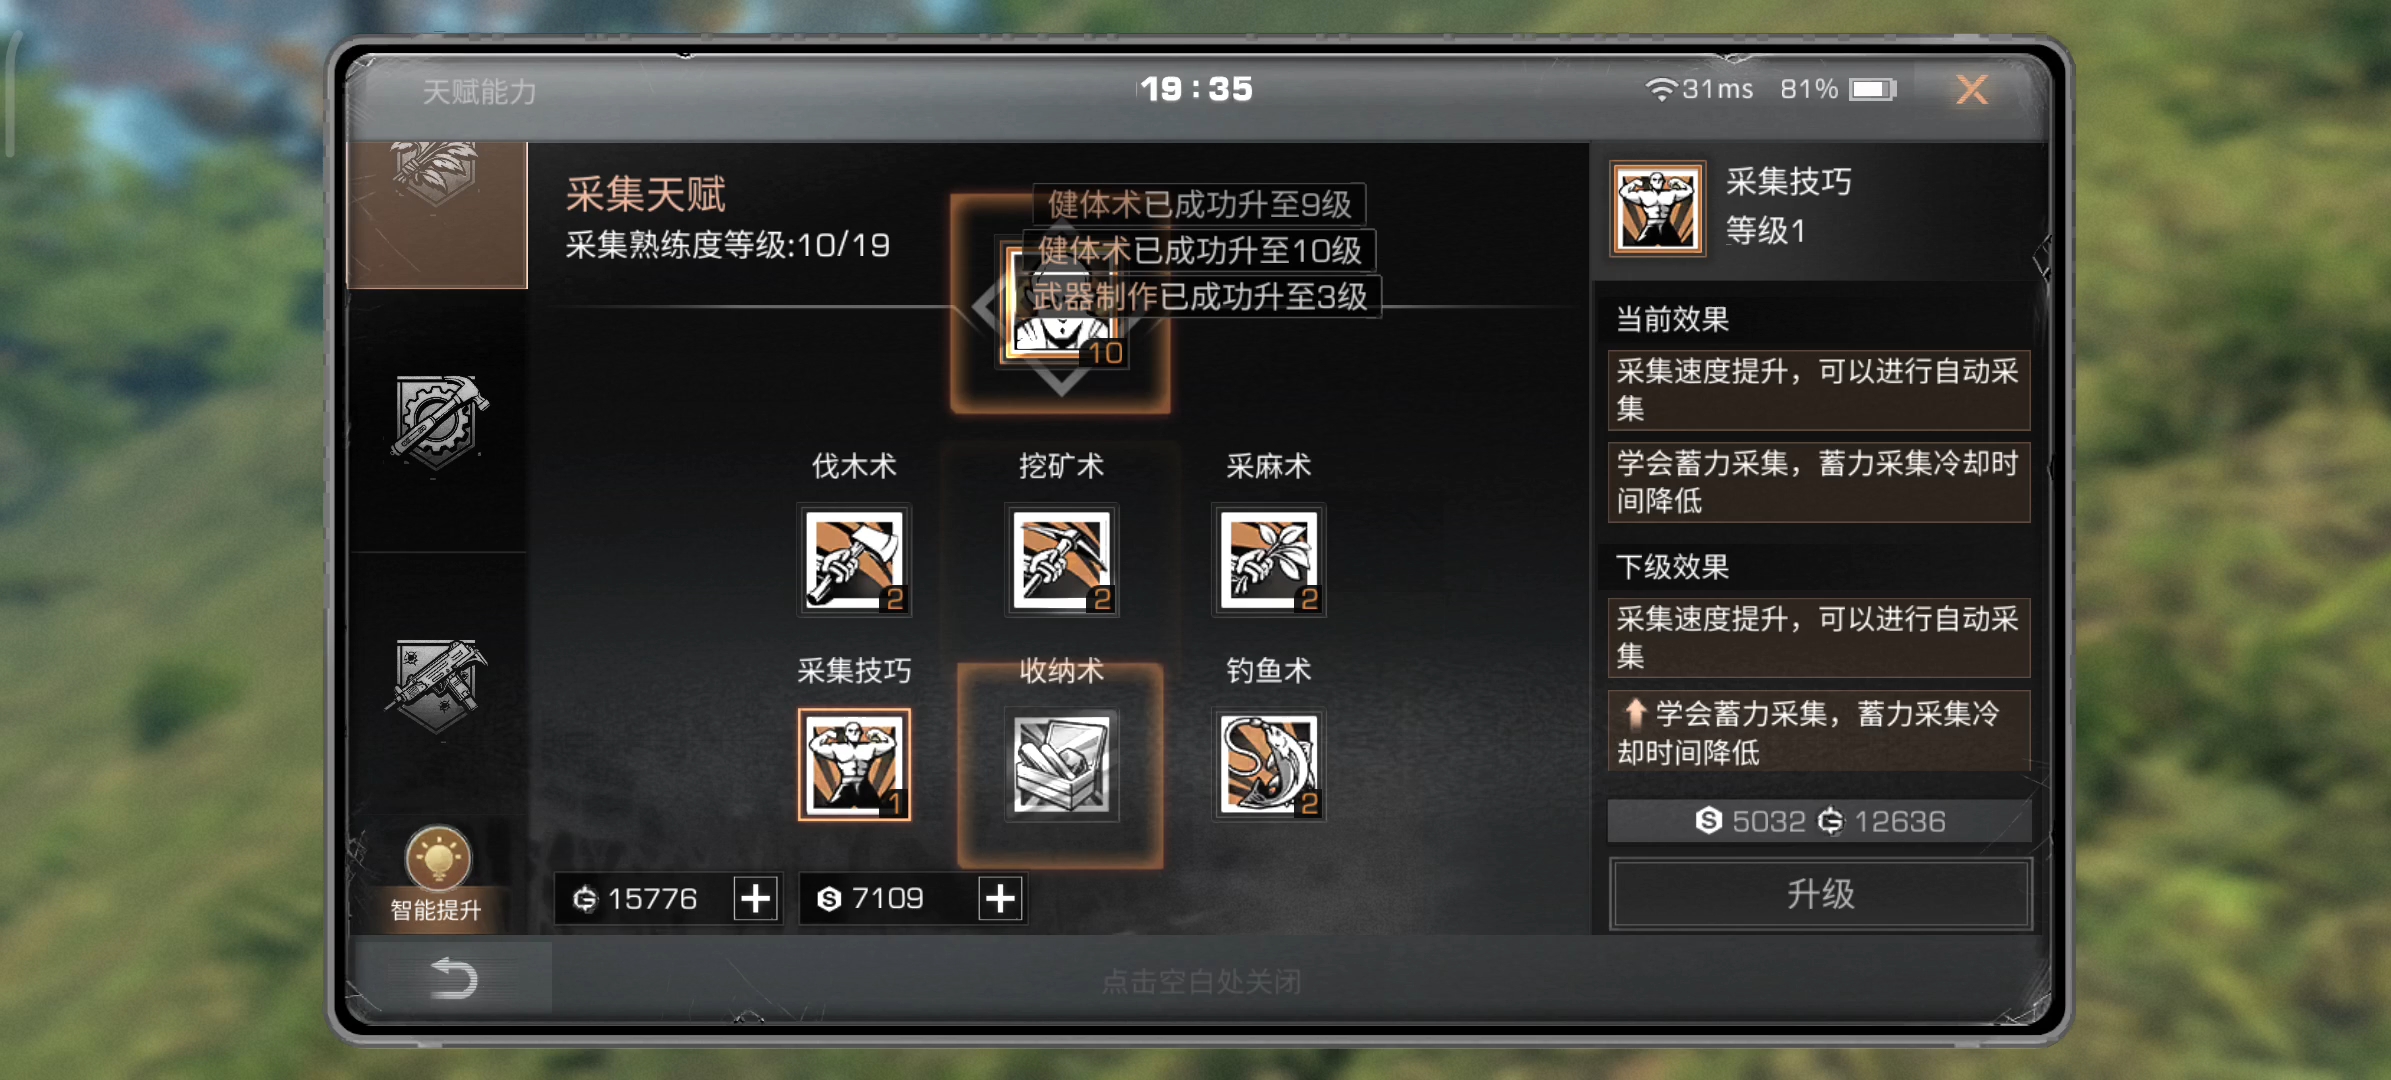Click the 点击空白处关闭 hint text area
Viewport: 2391px width, 1080px height.
(x=1201, y=981)
